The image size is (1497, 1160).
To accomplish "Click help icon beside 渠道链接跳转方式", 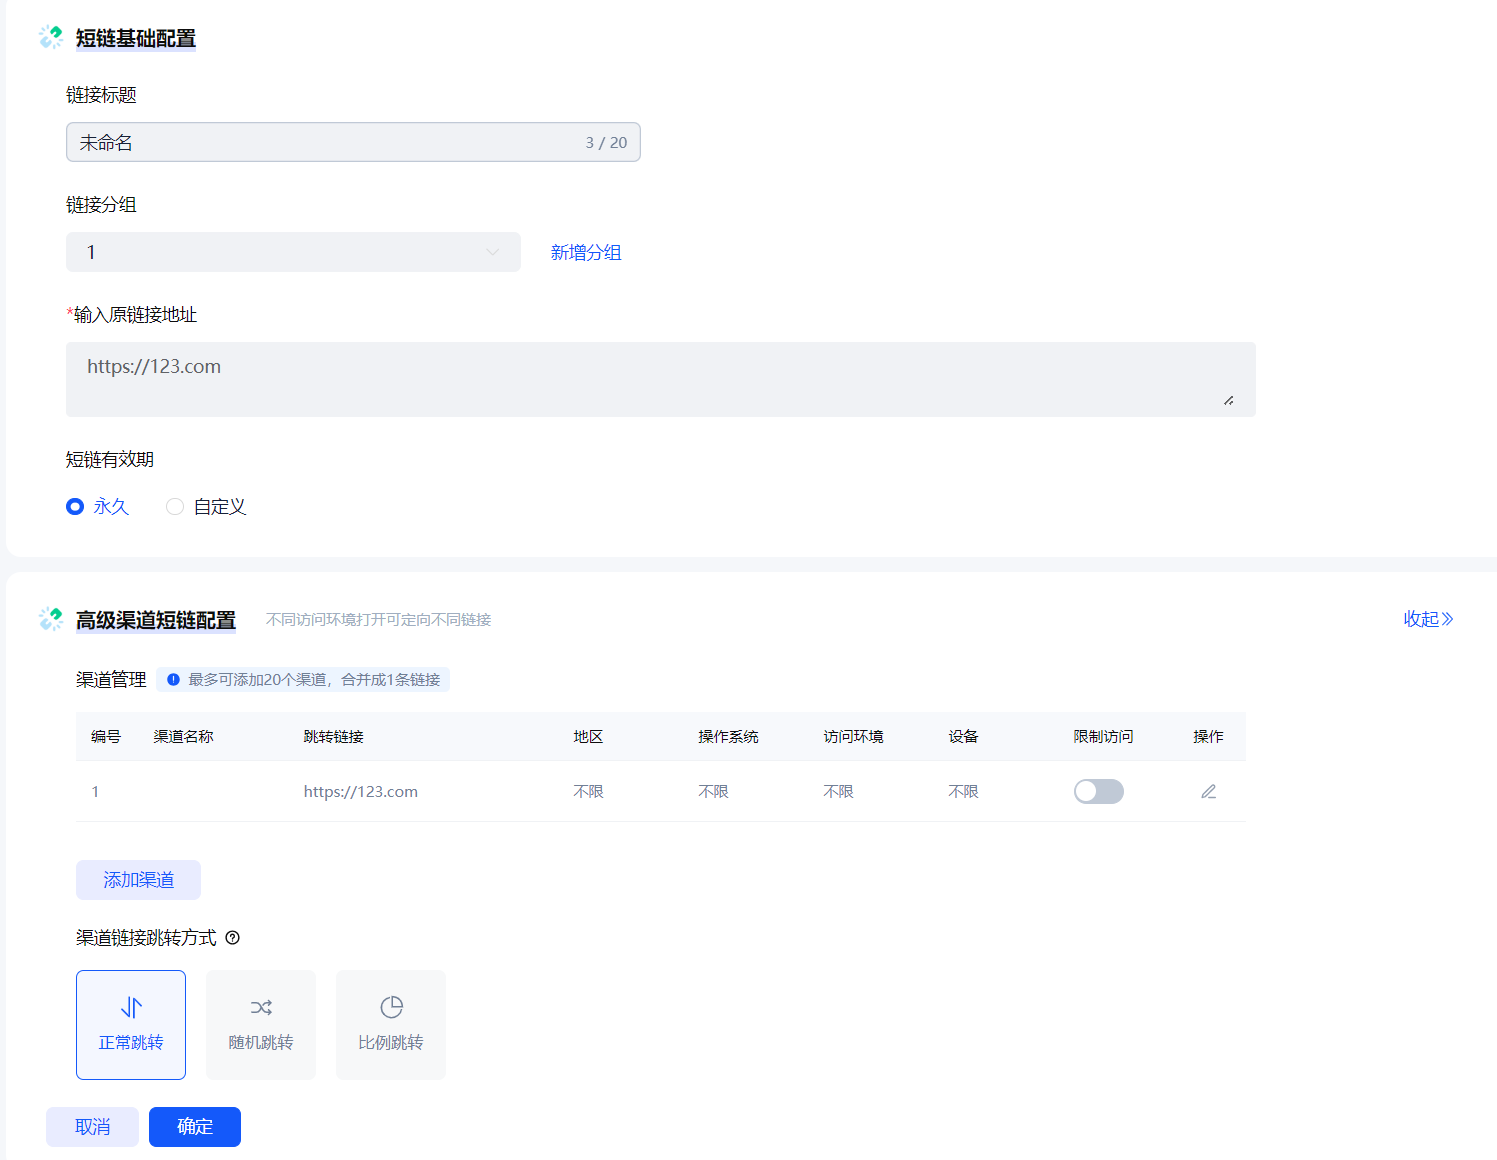I will coord(232,938).
